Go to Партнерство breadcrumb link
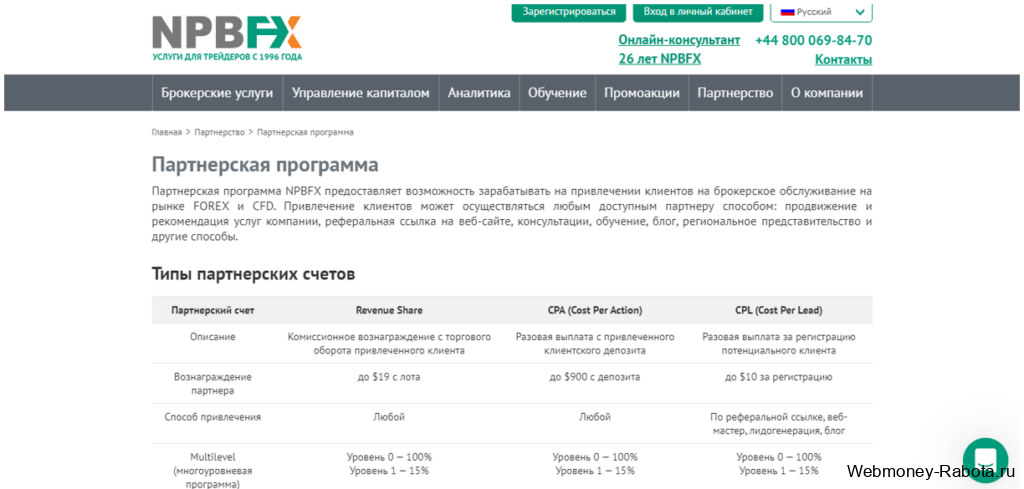The image size is (1024, 489). (x=219, y=132)
